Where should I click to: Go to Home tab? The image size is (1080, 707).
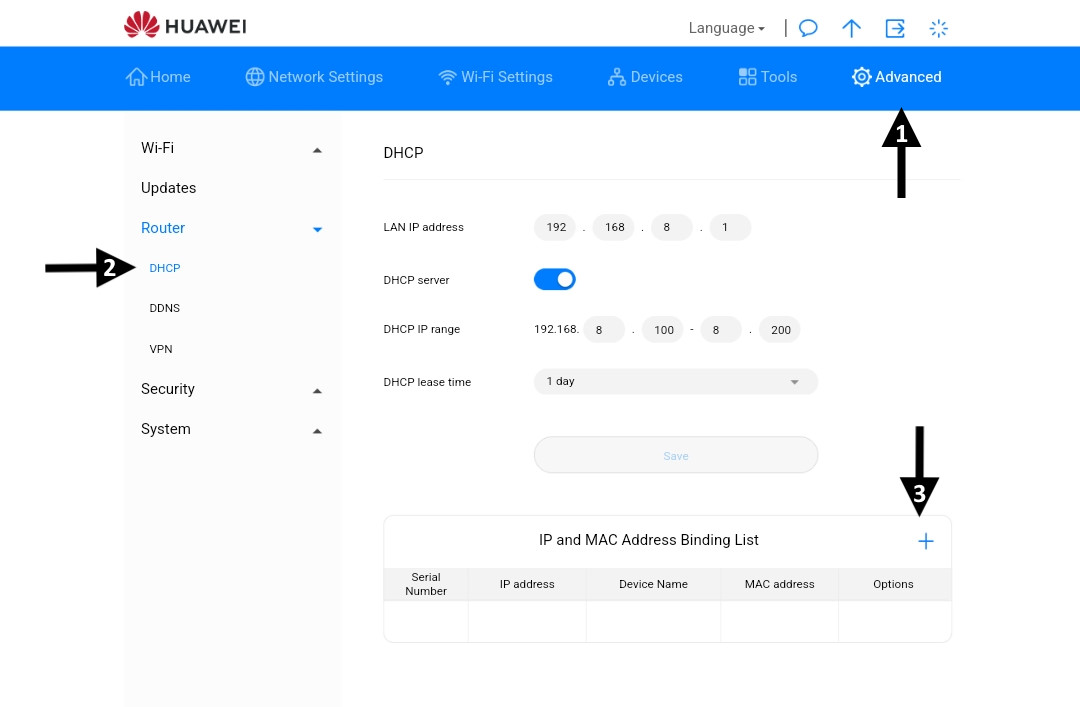(x=158, y=77)
